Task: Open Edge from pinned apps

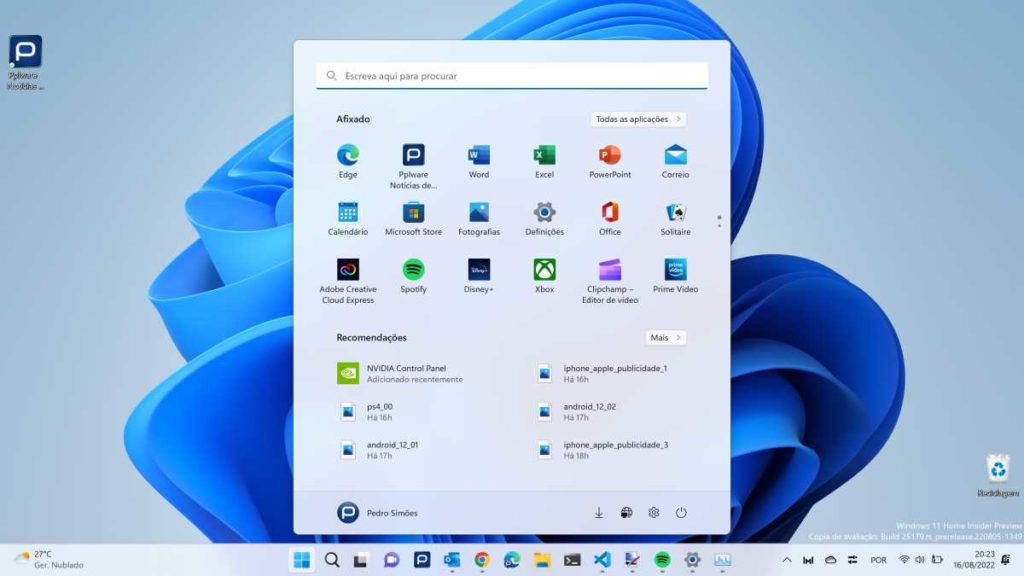Action: click(x=347, y=161)
